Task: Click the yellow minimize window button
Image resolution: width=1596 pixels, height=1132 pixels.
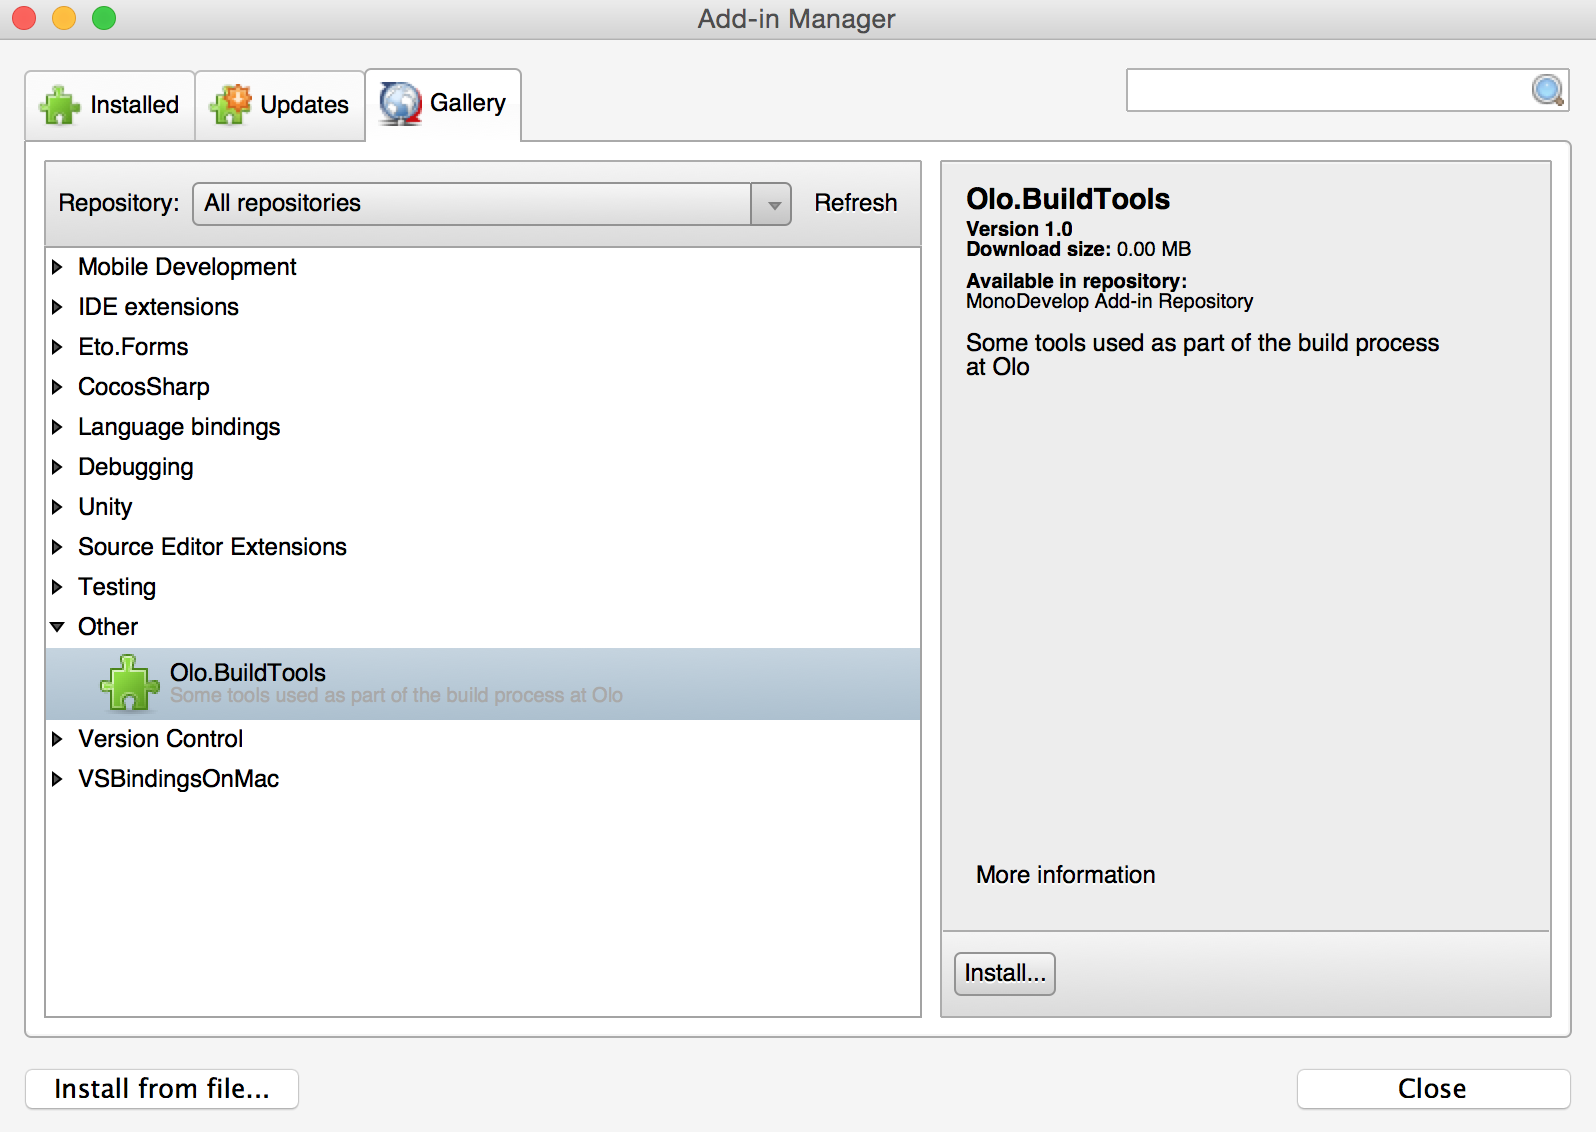Action: [64, 18]
